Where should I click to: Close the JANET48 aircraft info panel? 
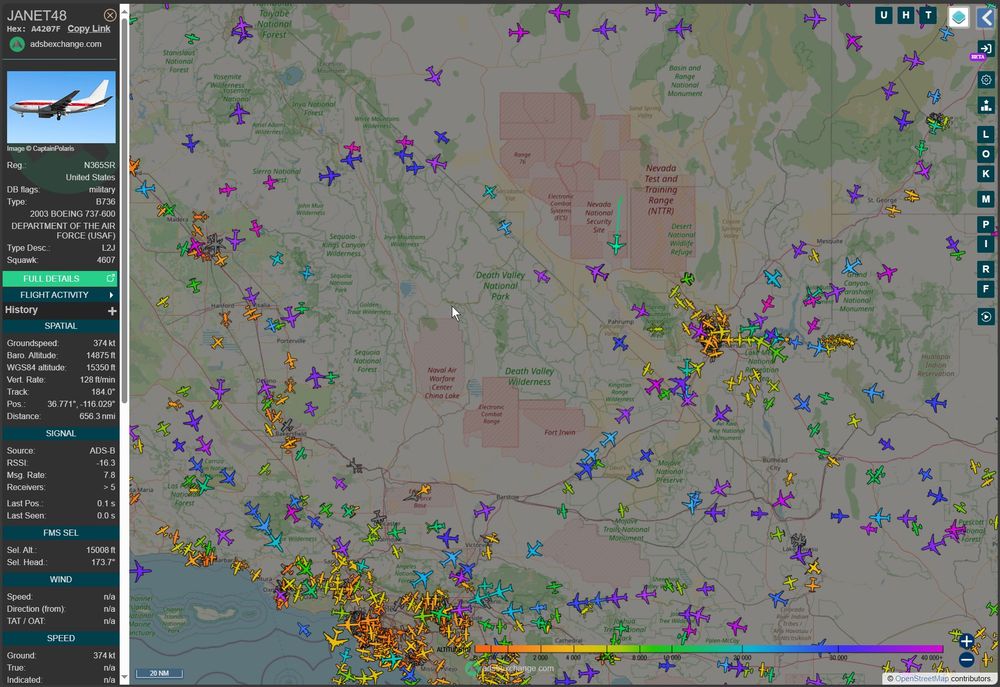click(110, 15)
